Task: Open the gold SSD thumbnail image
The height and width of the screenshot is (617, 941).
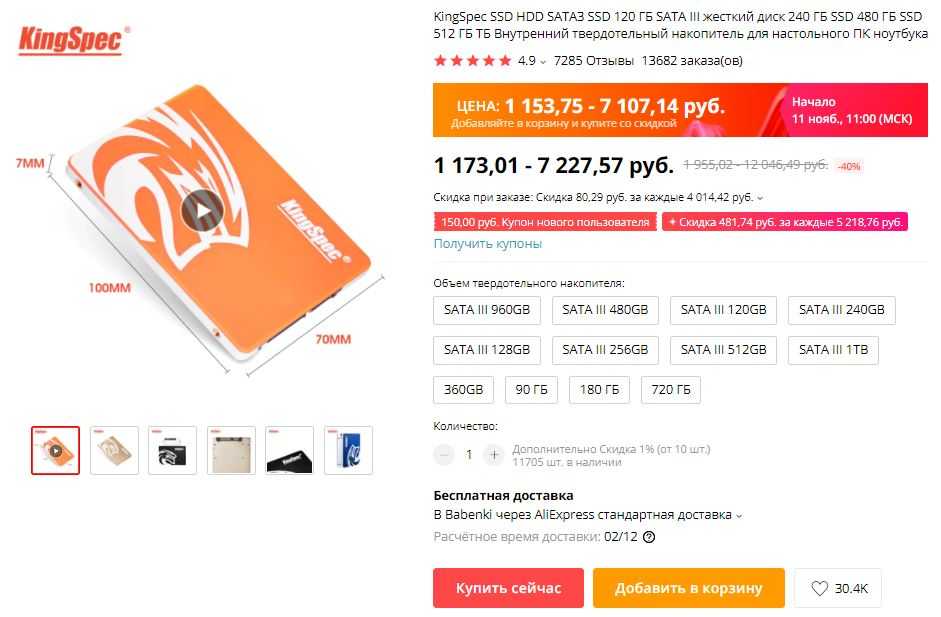Action: (x=114, y=450)
